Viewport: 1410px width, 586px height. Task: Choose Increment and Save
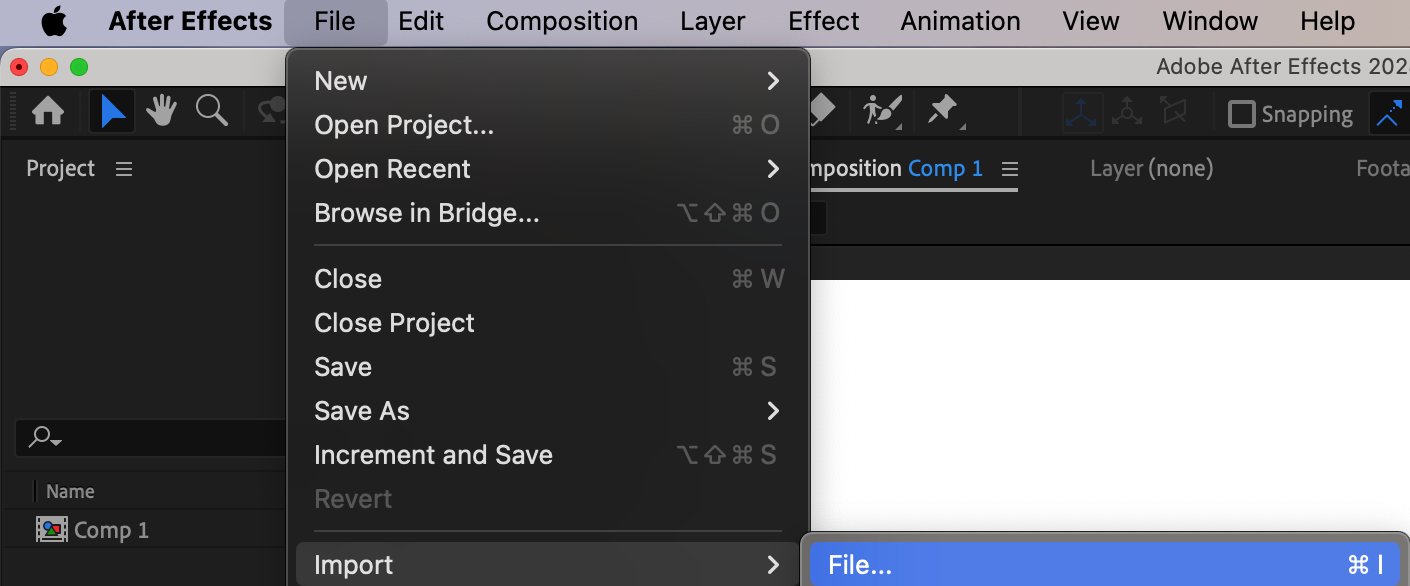pyautogui.click(x=433, y=455)
